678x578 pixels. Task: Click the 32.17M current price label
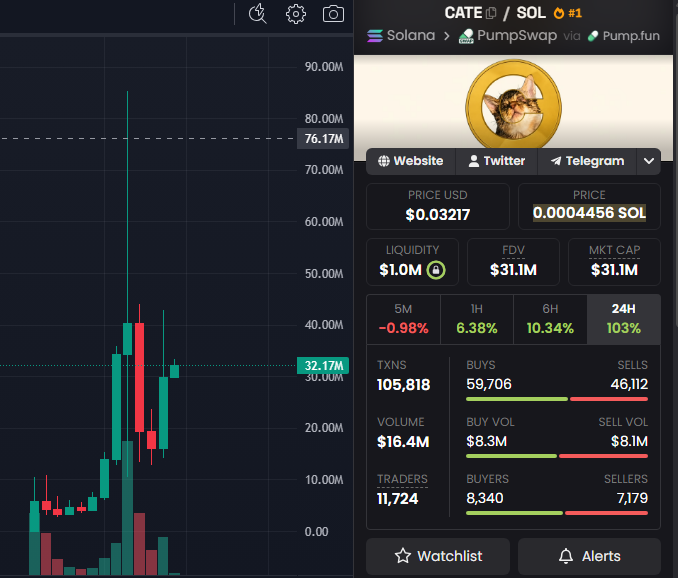[323, 366]
